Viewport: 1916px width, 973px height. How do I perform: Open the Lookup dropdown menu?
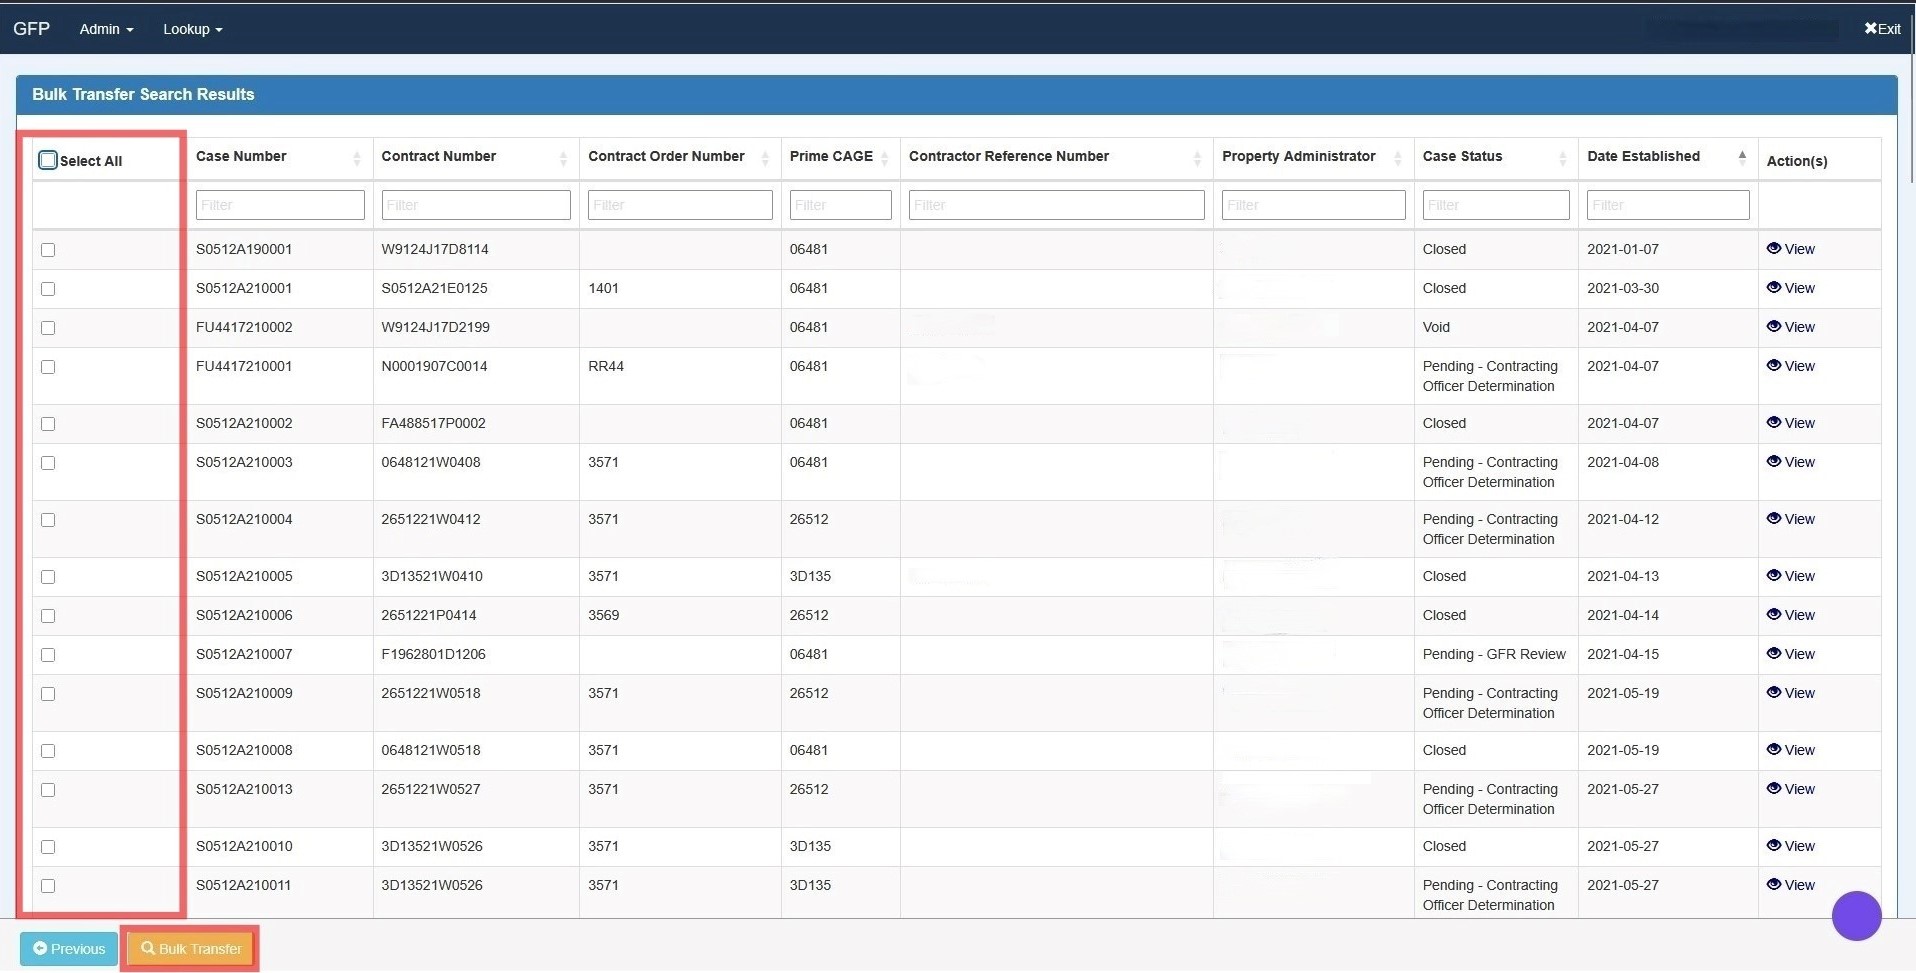(191, 29)
